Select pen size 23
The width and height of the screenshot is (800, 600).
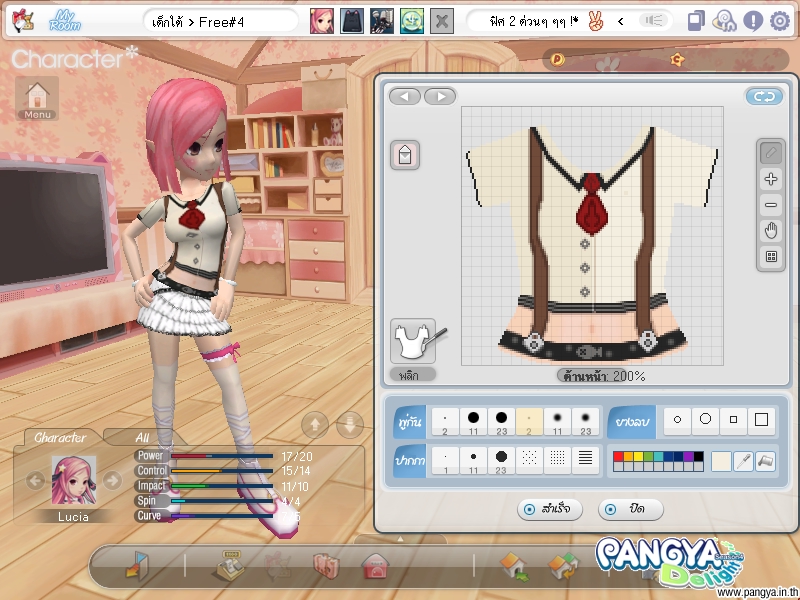pos(502,461)
